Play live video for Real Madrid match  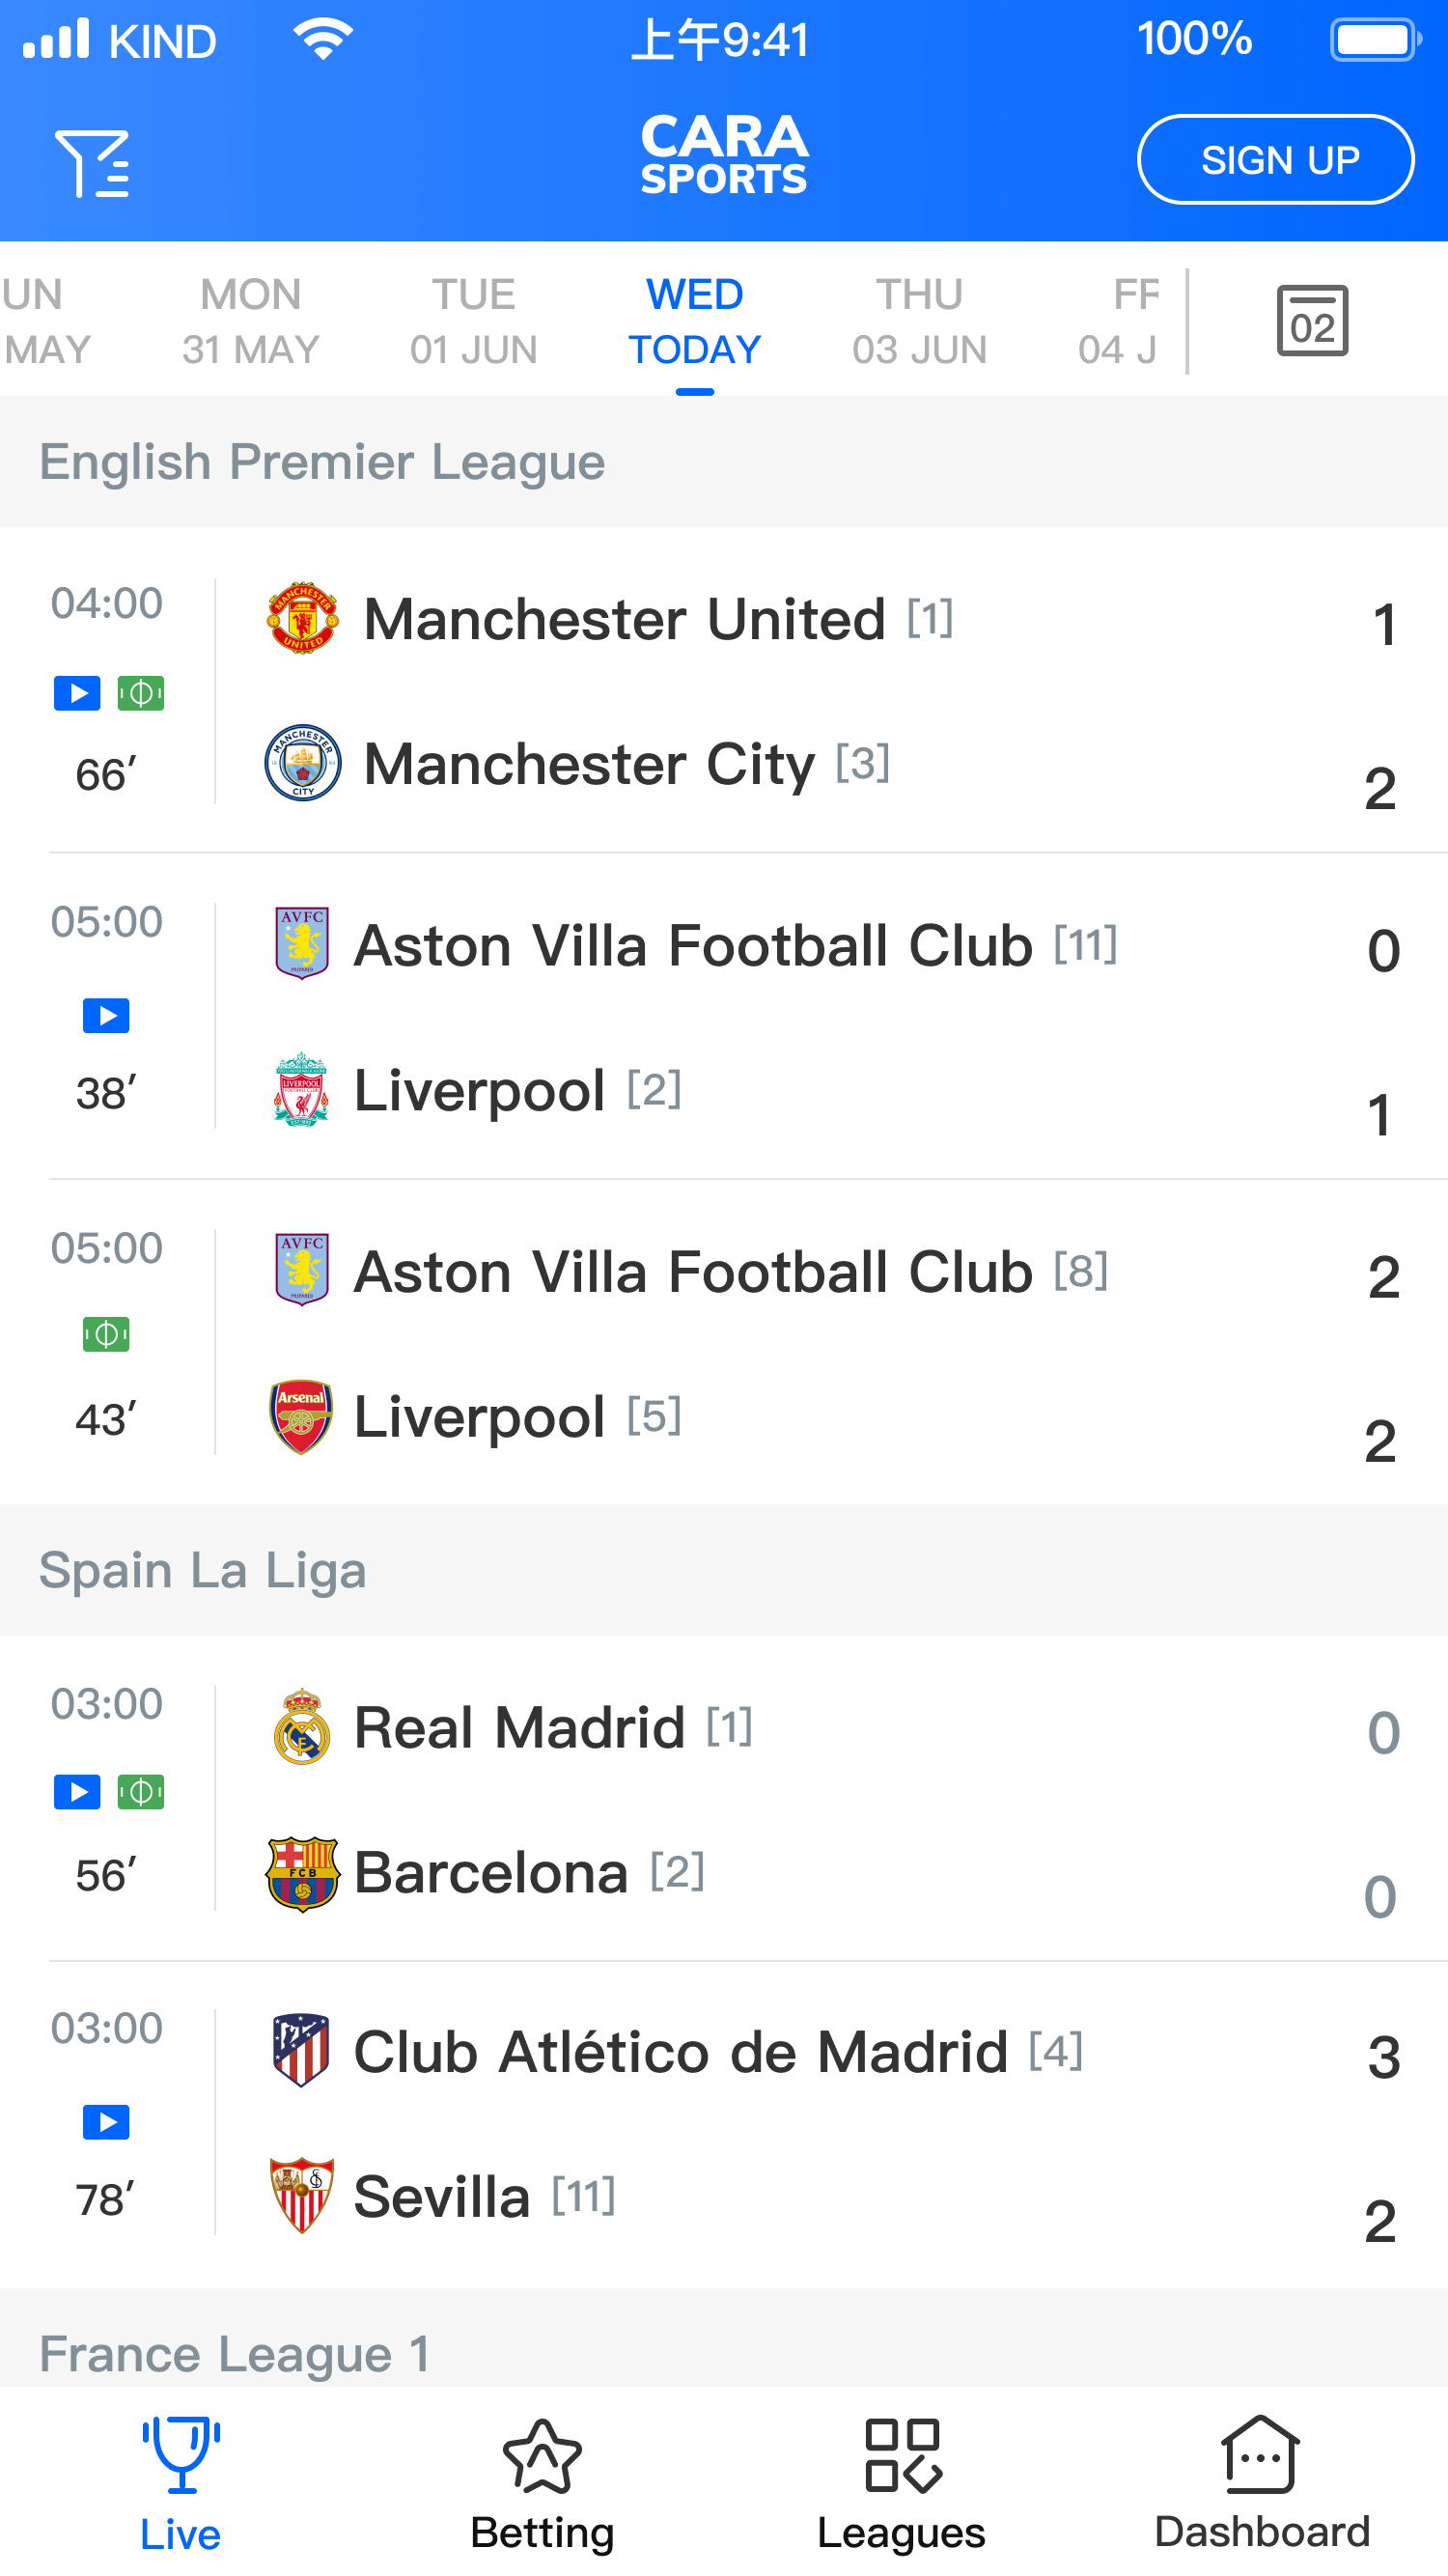77,1791
